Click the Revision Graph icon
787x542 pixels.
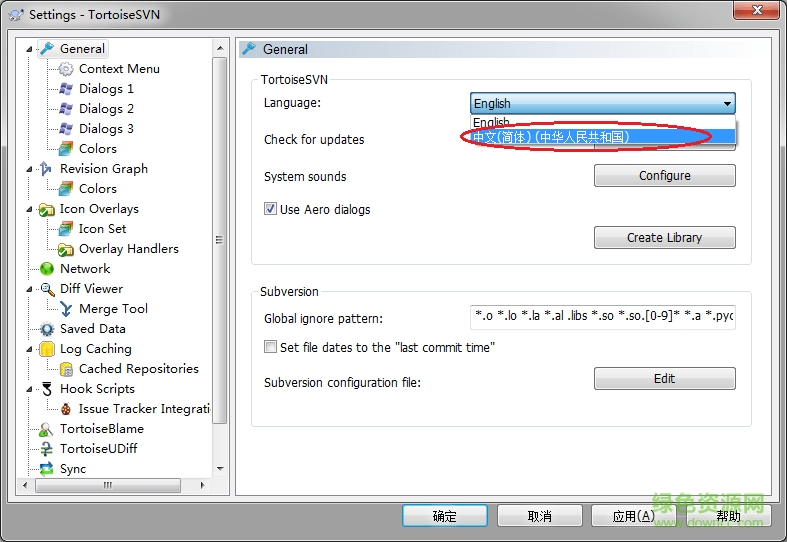click(x=46, y=169)
